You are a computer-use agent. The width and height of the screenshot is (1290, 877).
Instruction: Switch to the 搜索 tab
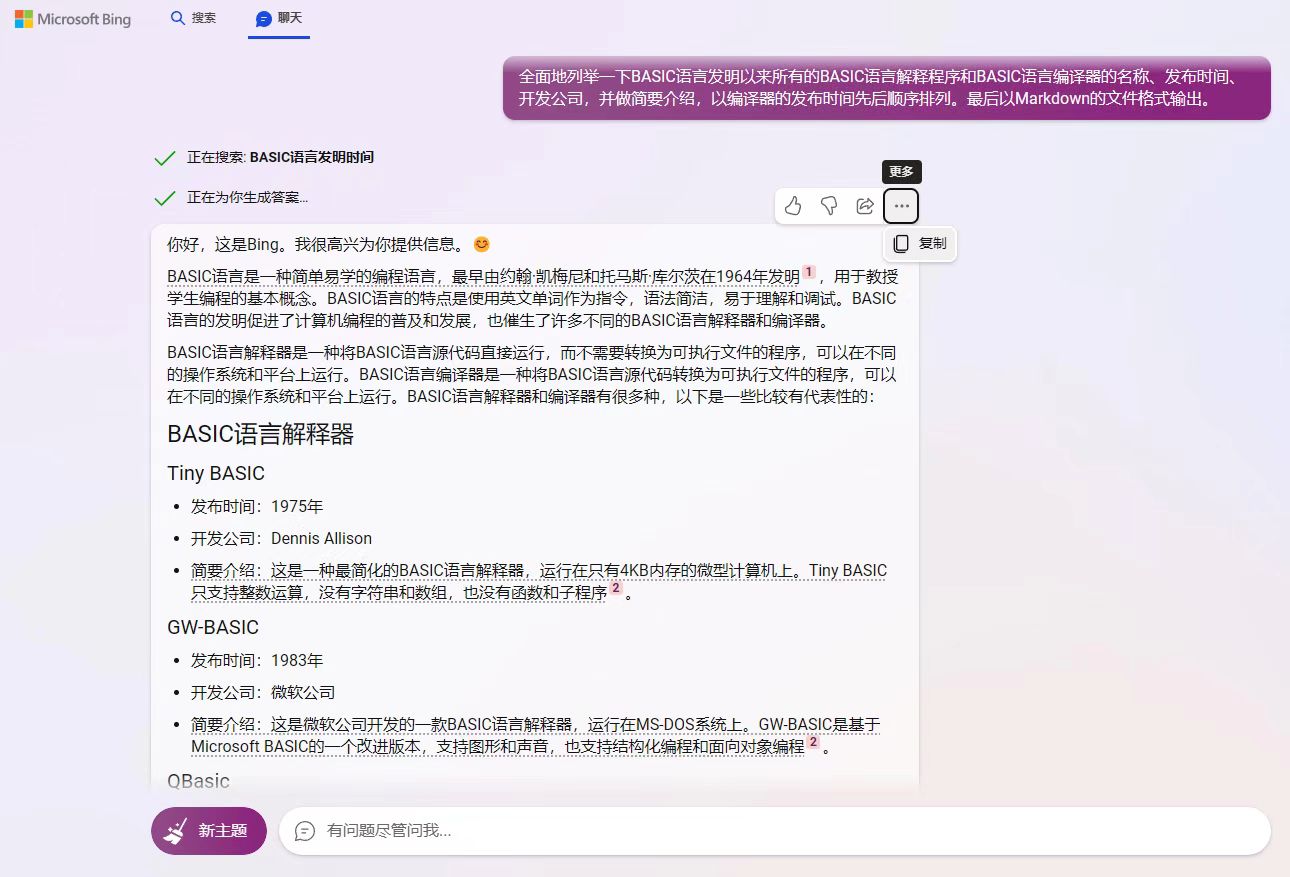[x=192, y=18]
